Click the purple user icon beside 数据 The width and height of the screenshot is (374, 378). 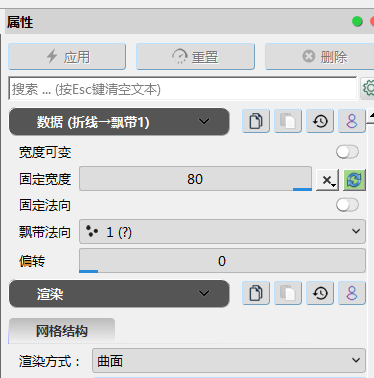coord(352,121)
